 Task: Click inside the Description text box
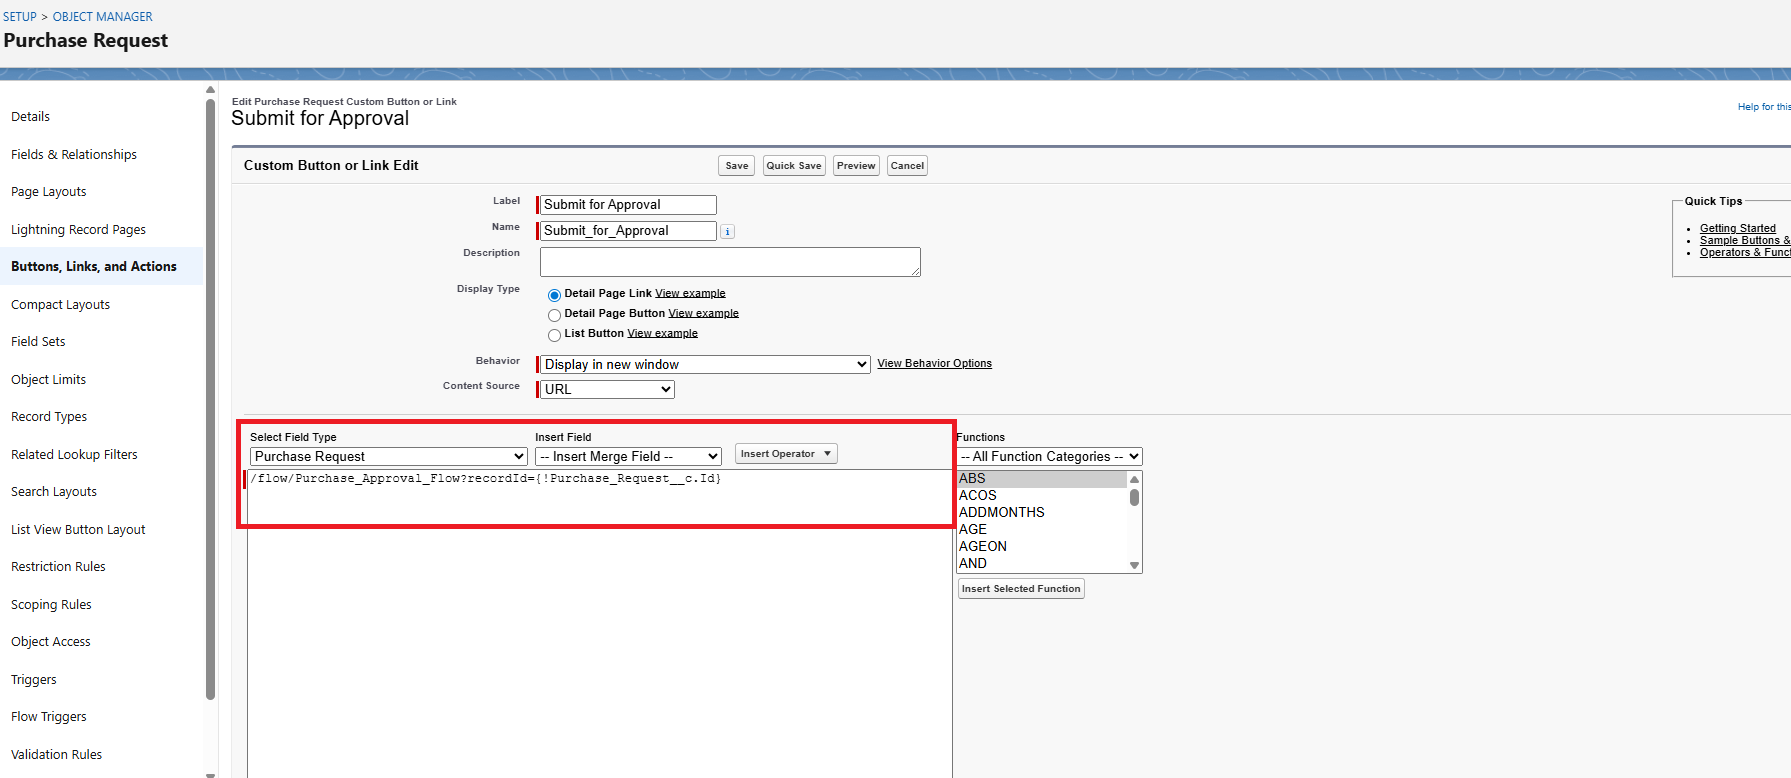729,262
